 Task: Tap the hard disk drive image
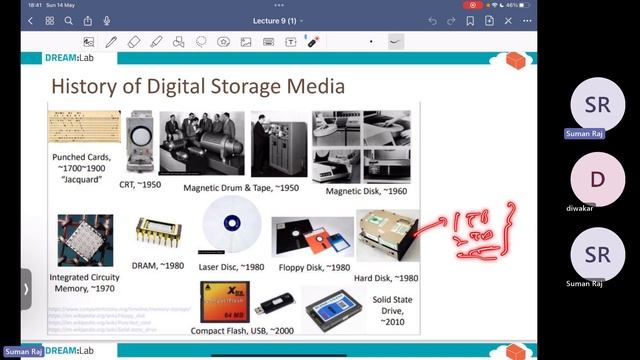[388, 235]
